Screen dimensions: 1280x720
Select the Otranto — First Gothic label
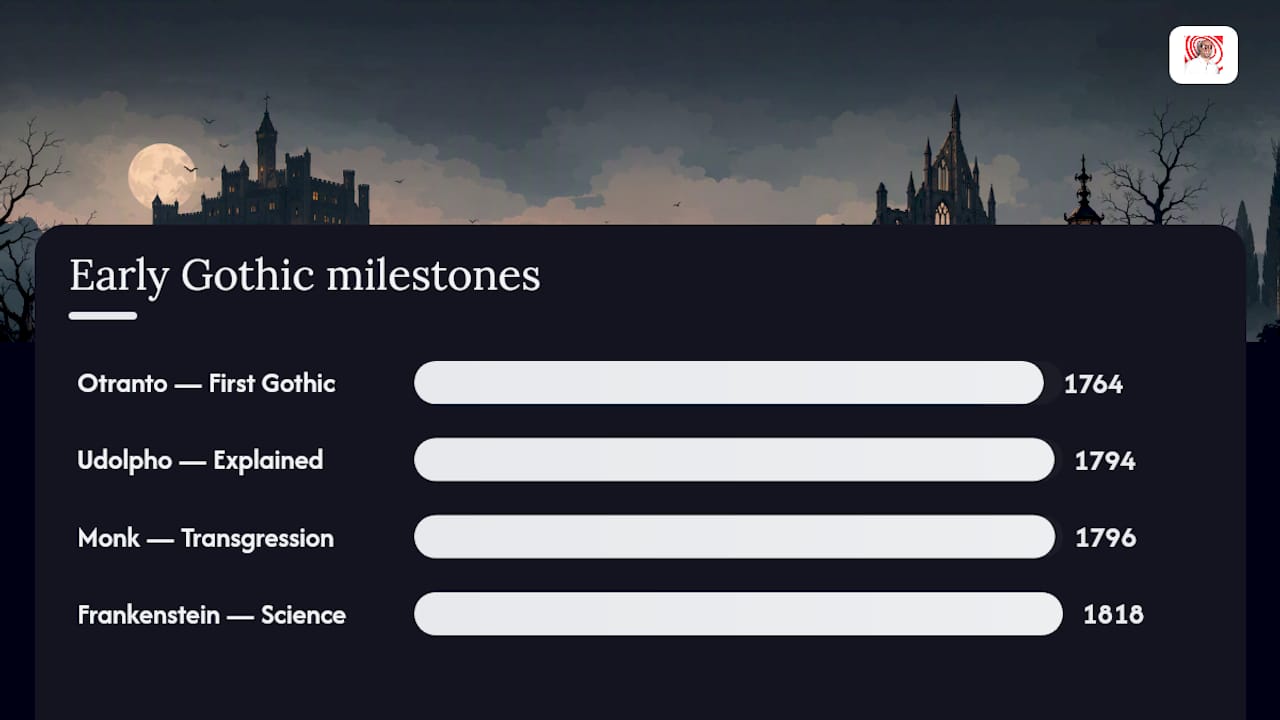pyautogui.click(x=206, y=383)
